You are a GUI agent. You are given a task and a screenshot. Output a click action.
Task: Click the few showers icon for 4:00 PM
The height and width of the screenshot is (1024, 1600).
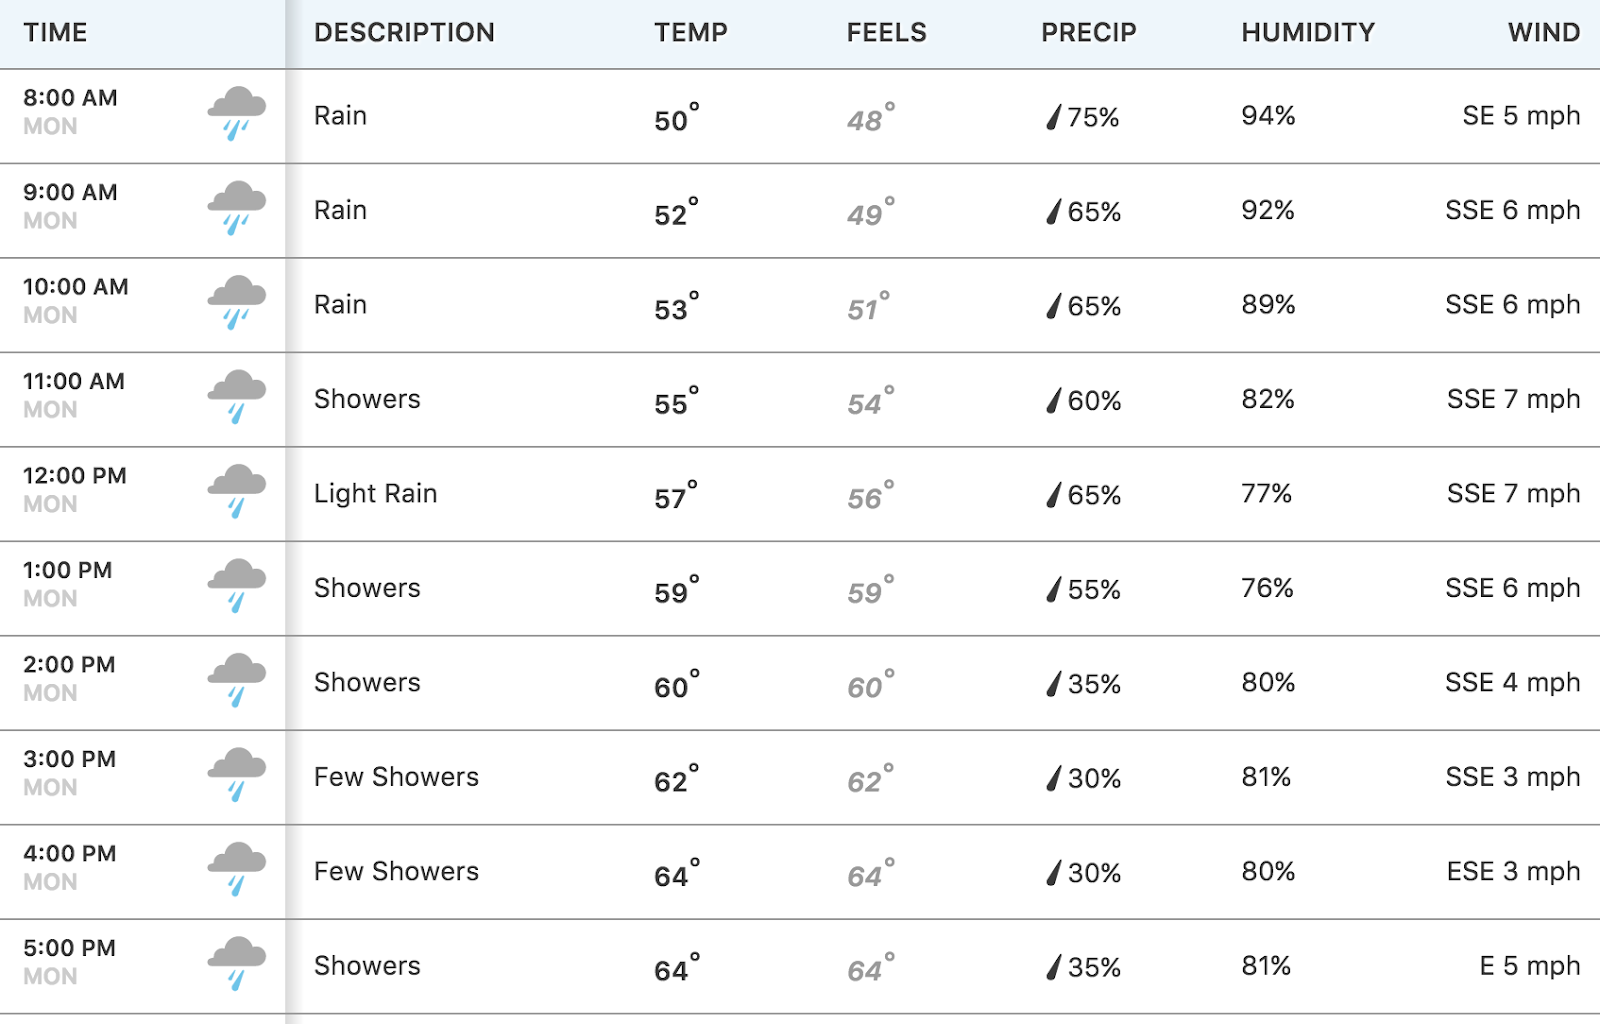tap(237, 869)
